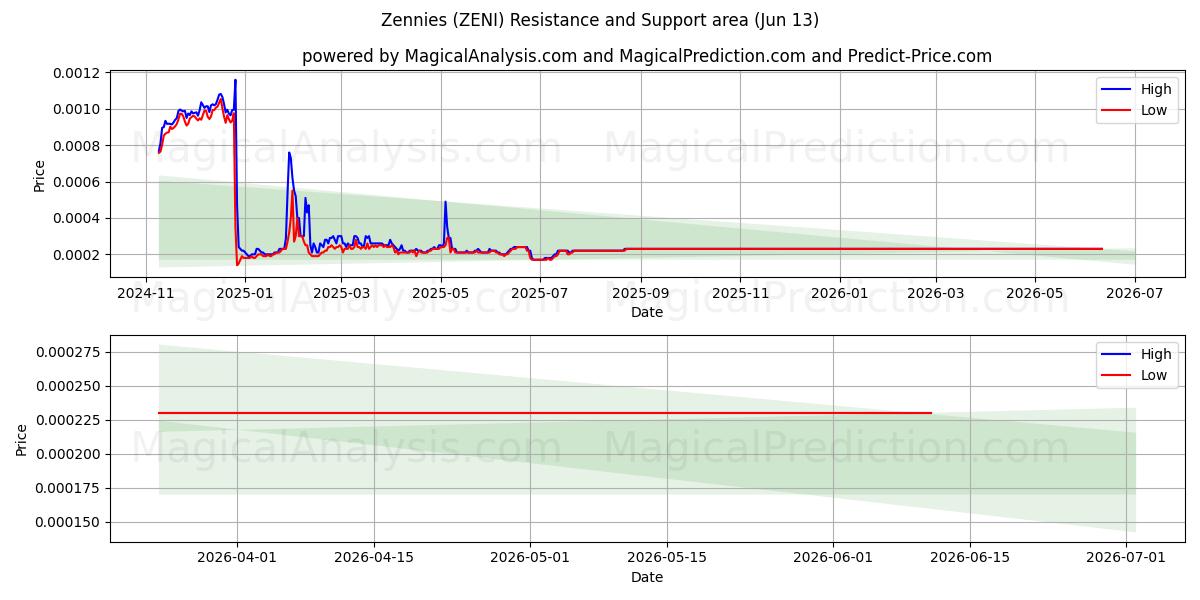Click the 2026-07-01 date tick label
This screenshot has height=600, width=1200.
point(1126,558)
